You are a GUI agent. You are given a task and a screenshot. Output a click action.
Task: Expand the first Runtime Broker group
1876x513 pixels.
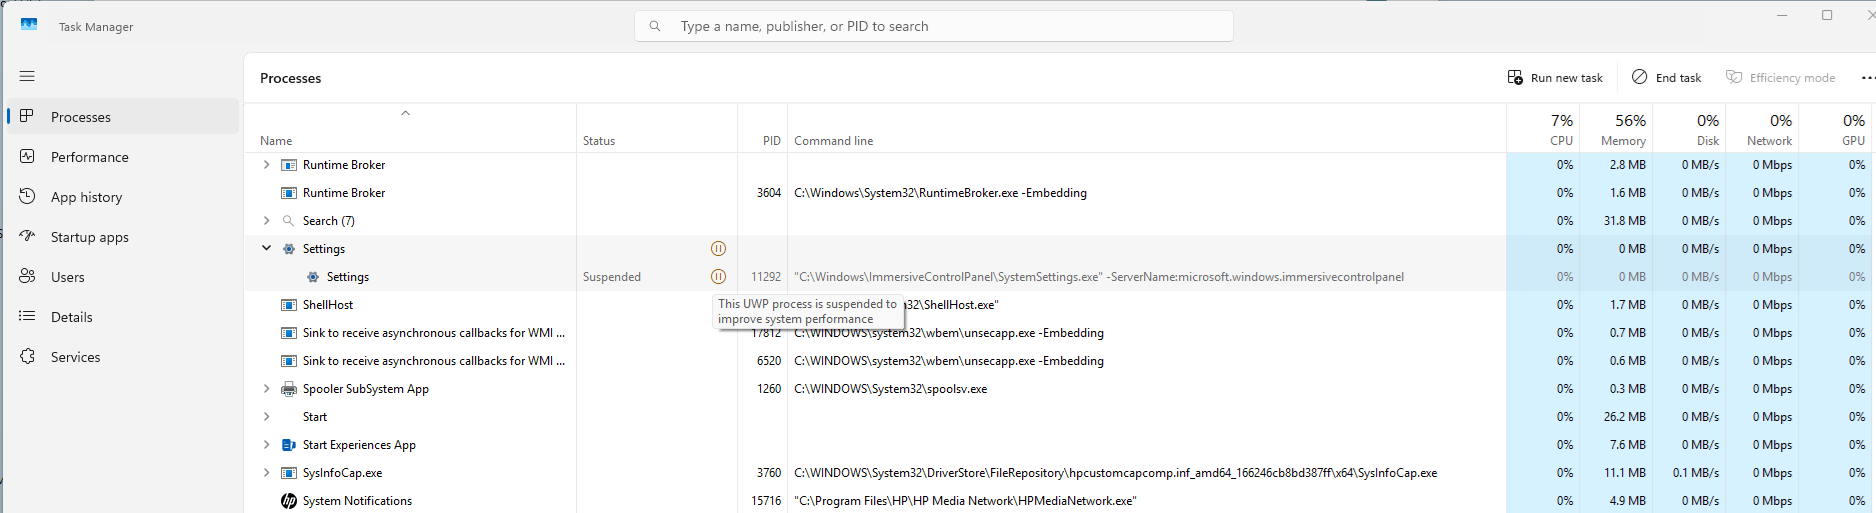pos(266,165)
